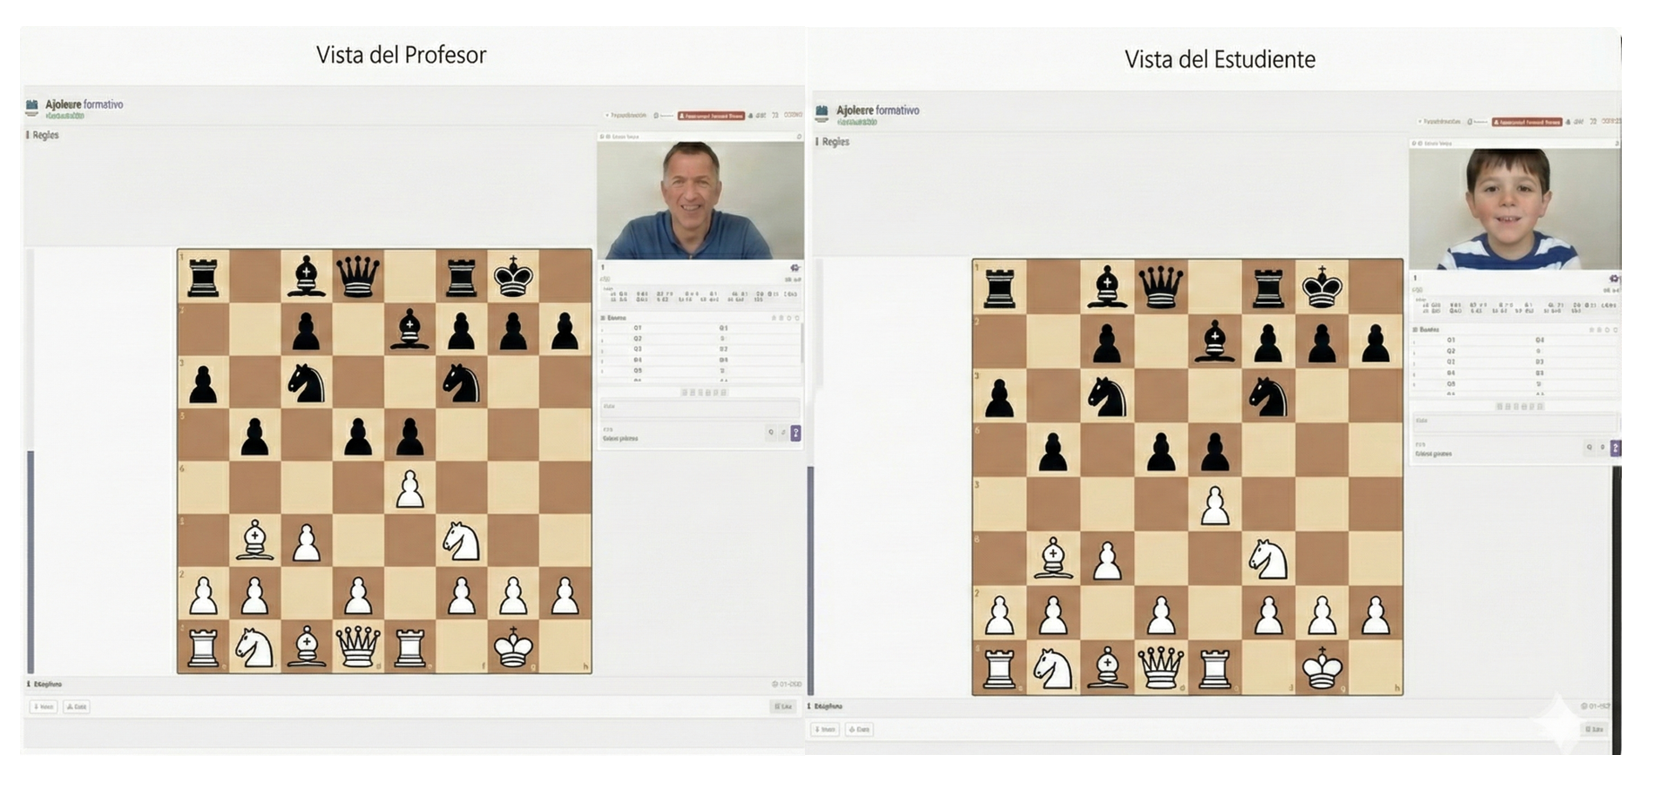Pick the white queen on the Estudiante board
Screen dimensions: 1661x788
1160,667
